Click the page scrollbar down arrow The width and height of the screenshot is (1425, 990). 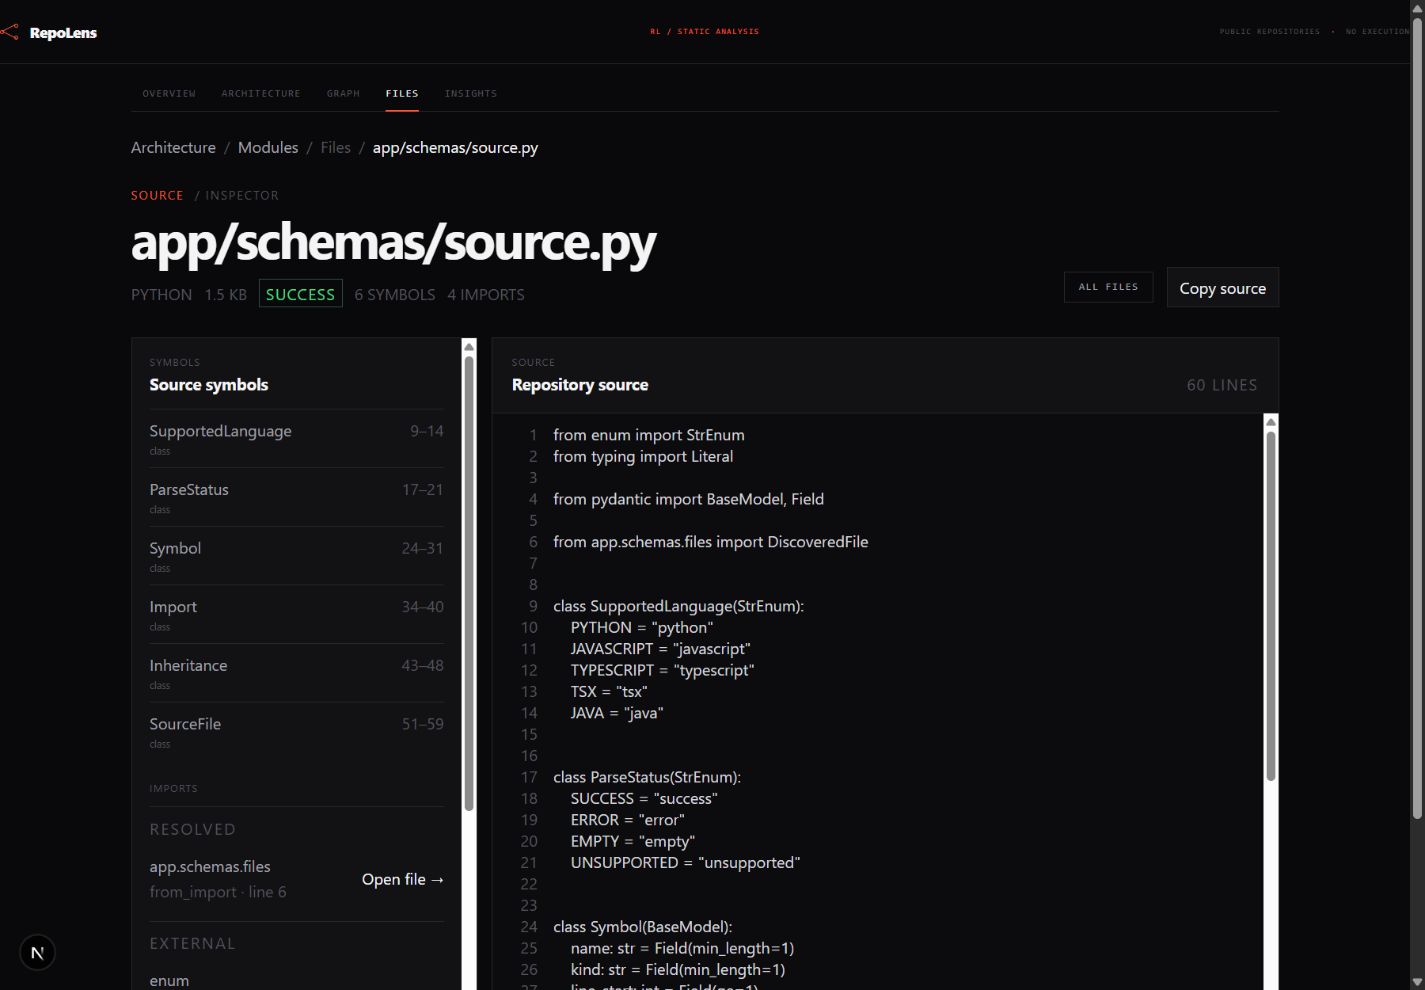(x=1417, y=982)
